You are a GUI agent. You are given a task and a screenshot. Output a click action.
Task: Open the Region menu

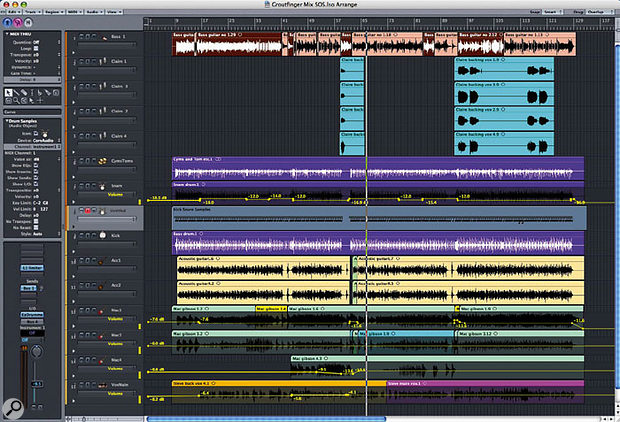(x=54, y=12)
